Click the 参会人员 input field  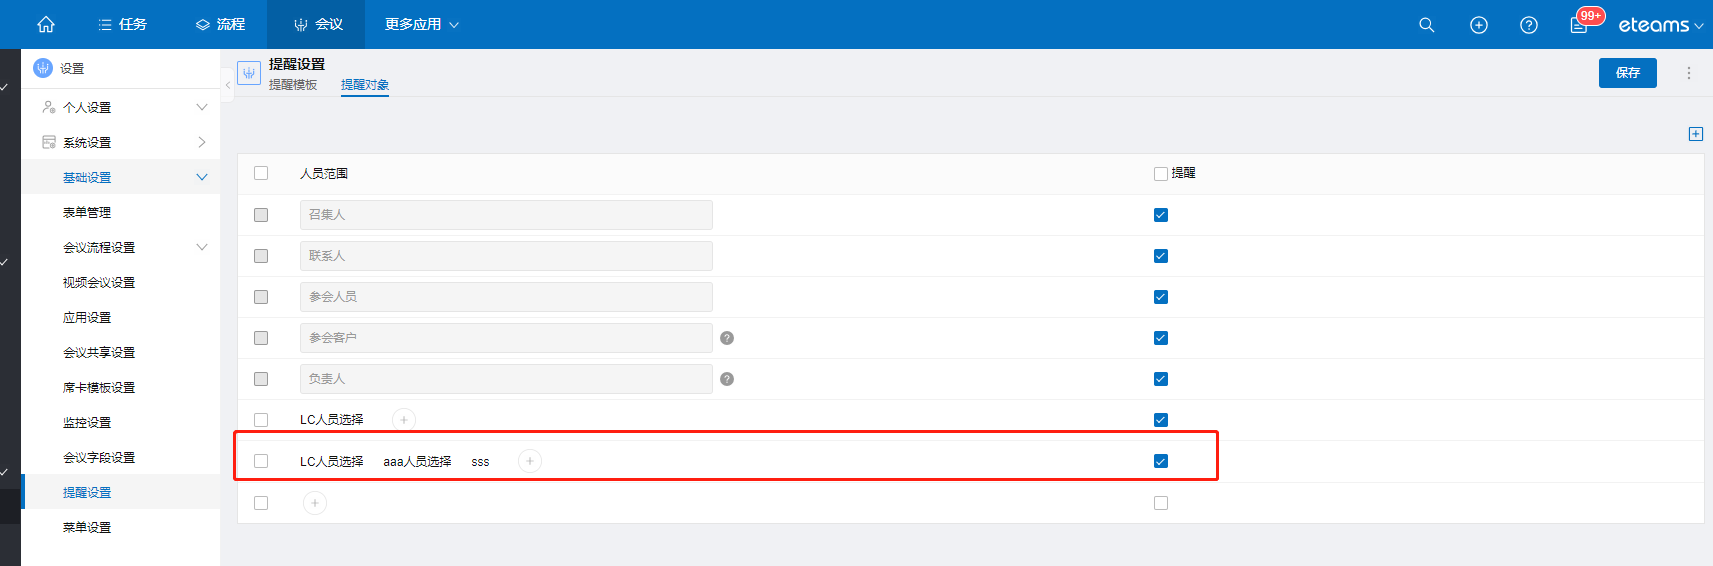click(x=506, y=297)
